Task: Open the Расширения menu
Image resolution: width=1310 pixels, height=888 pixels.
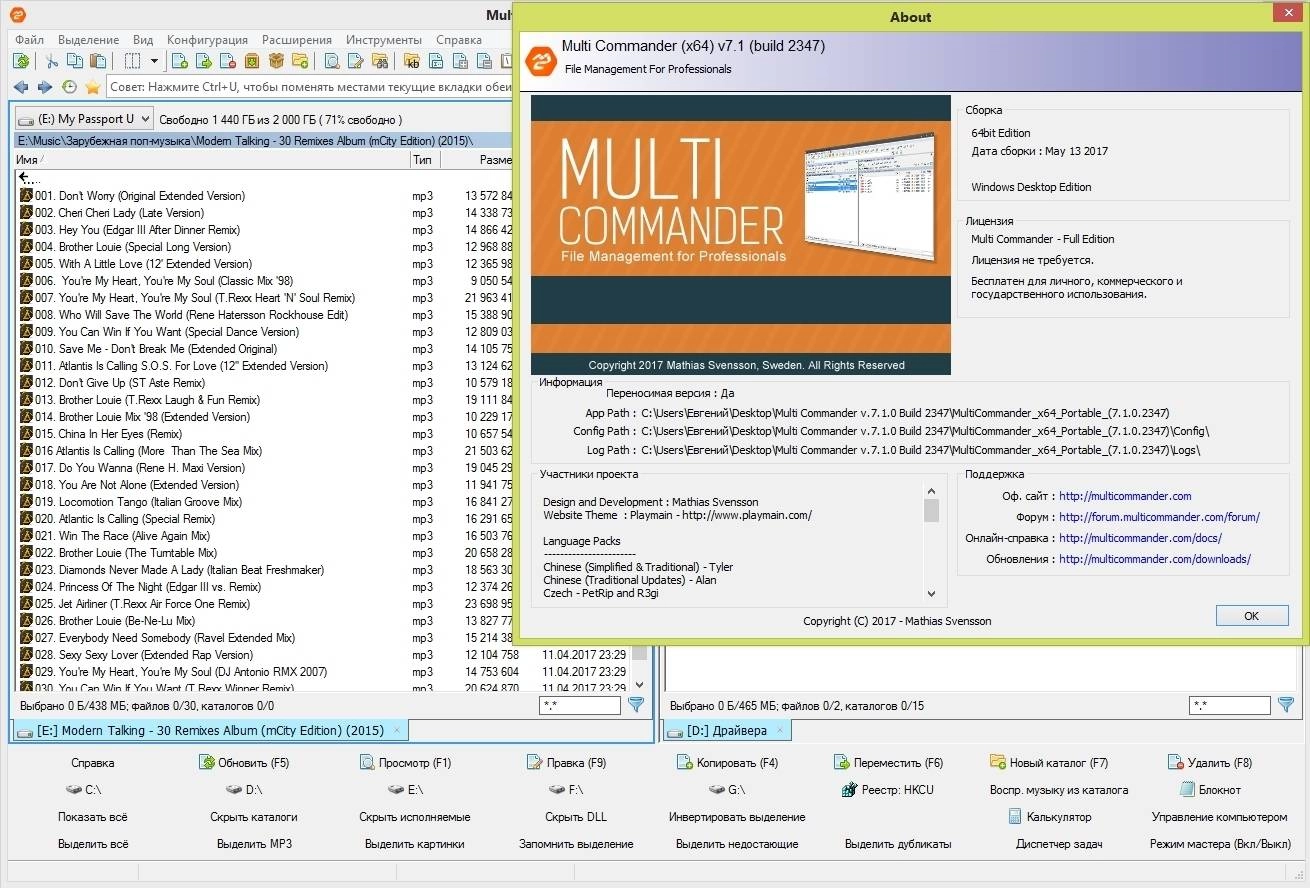Action: click(x=297, y=40)
